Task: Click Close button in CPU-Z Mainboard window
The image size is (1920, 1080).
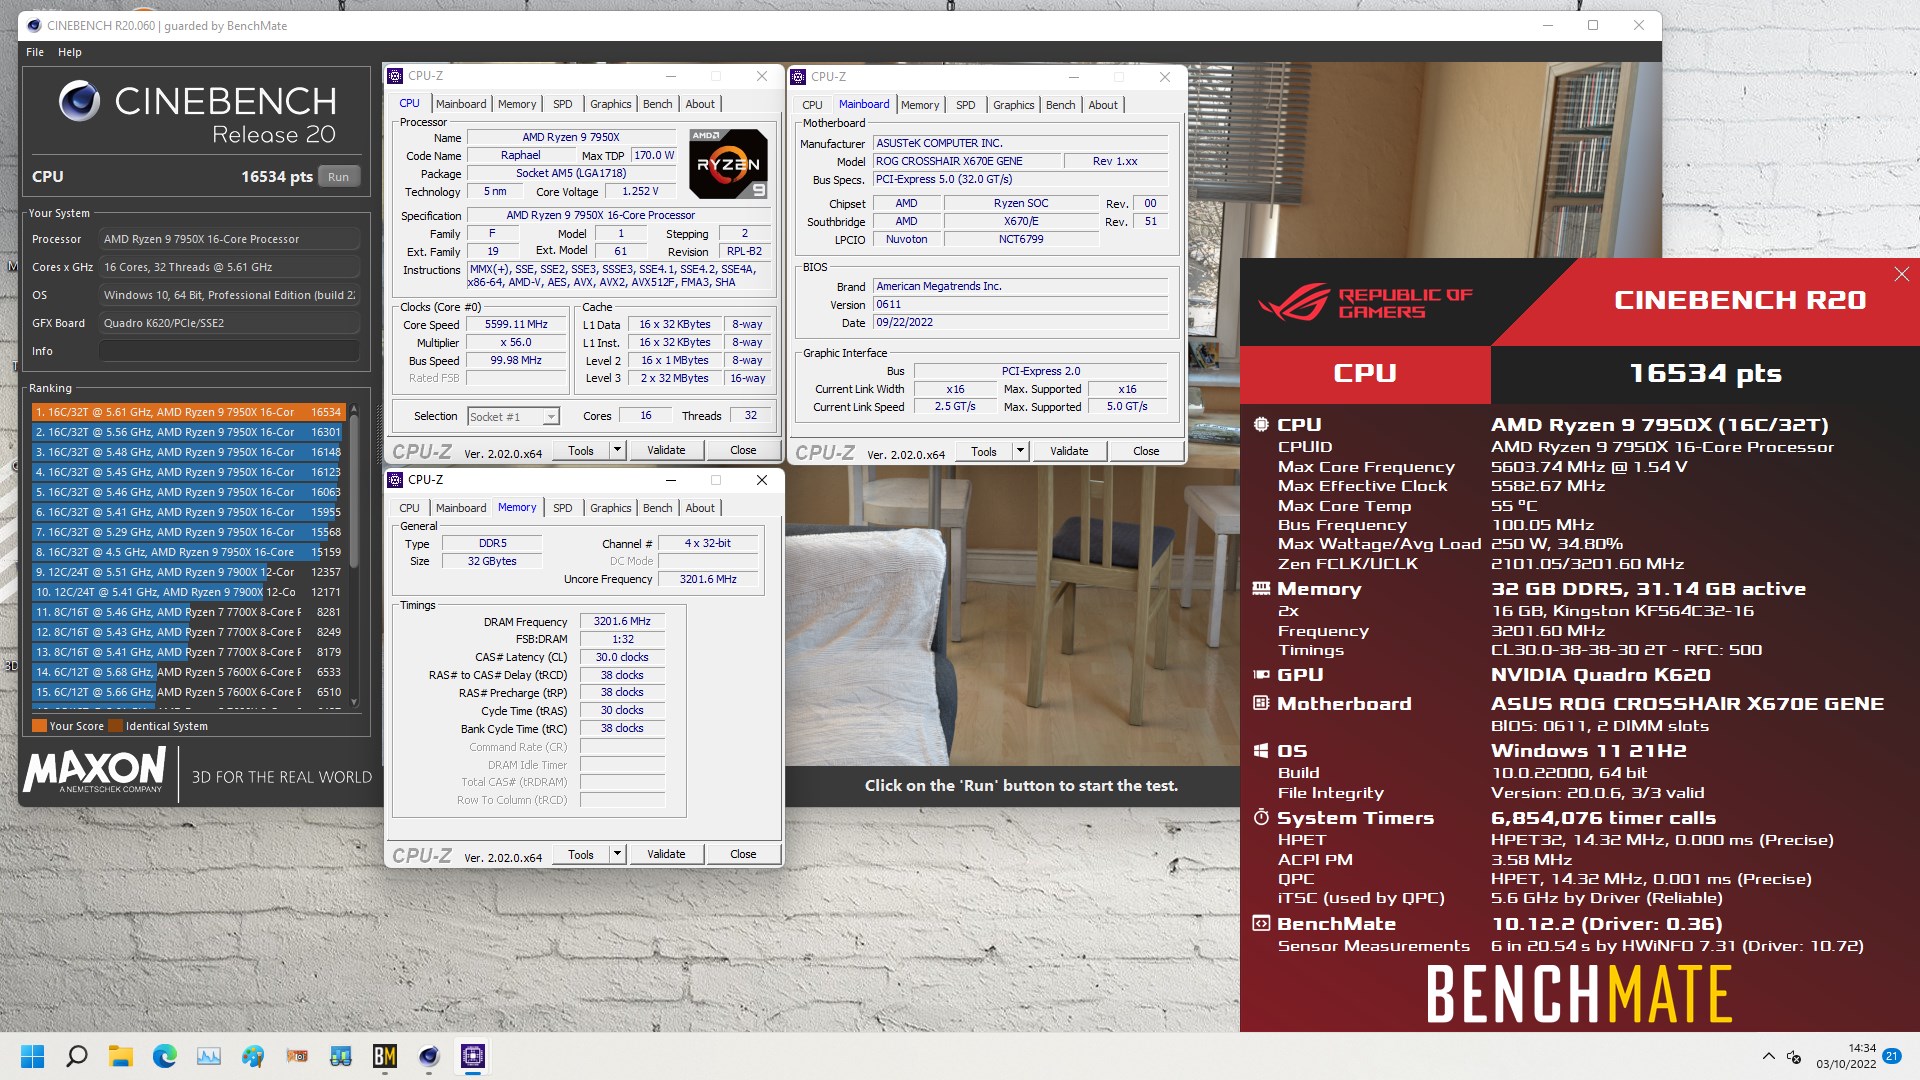Action: 1146,451
